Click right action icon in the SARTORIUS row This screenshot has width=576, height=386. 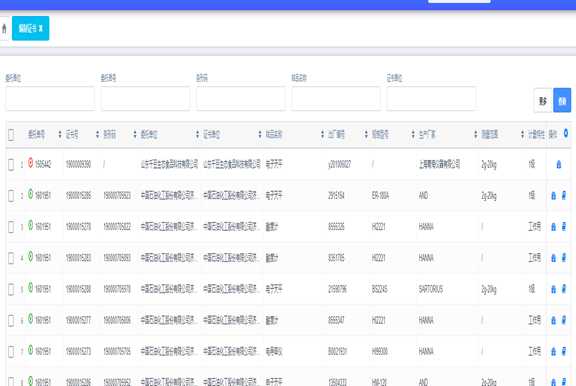564,289
